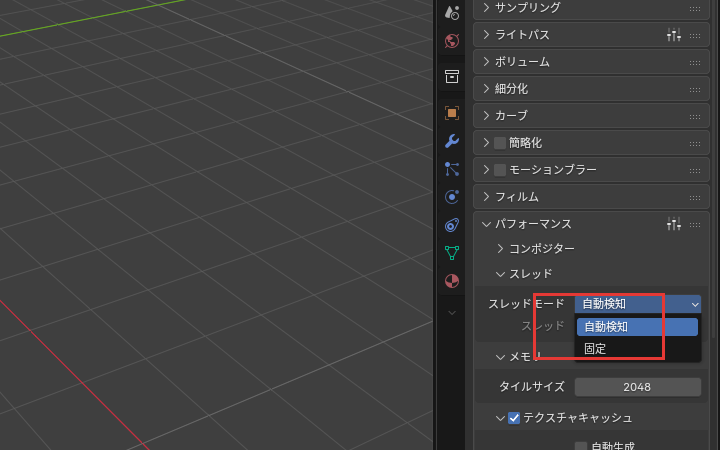Expand the ボリューム panel
This screenshot has width=720, height=450.
(486, 62)
